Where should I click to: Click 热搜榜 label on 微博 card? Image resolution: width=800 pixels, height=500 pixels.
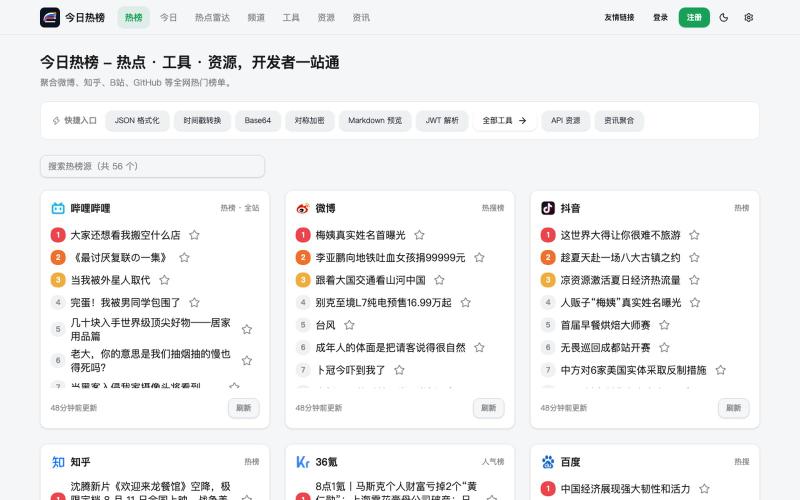493,208
